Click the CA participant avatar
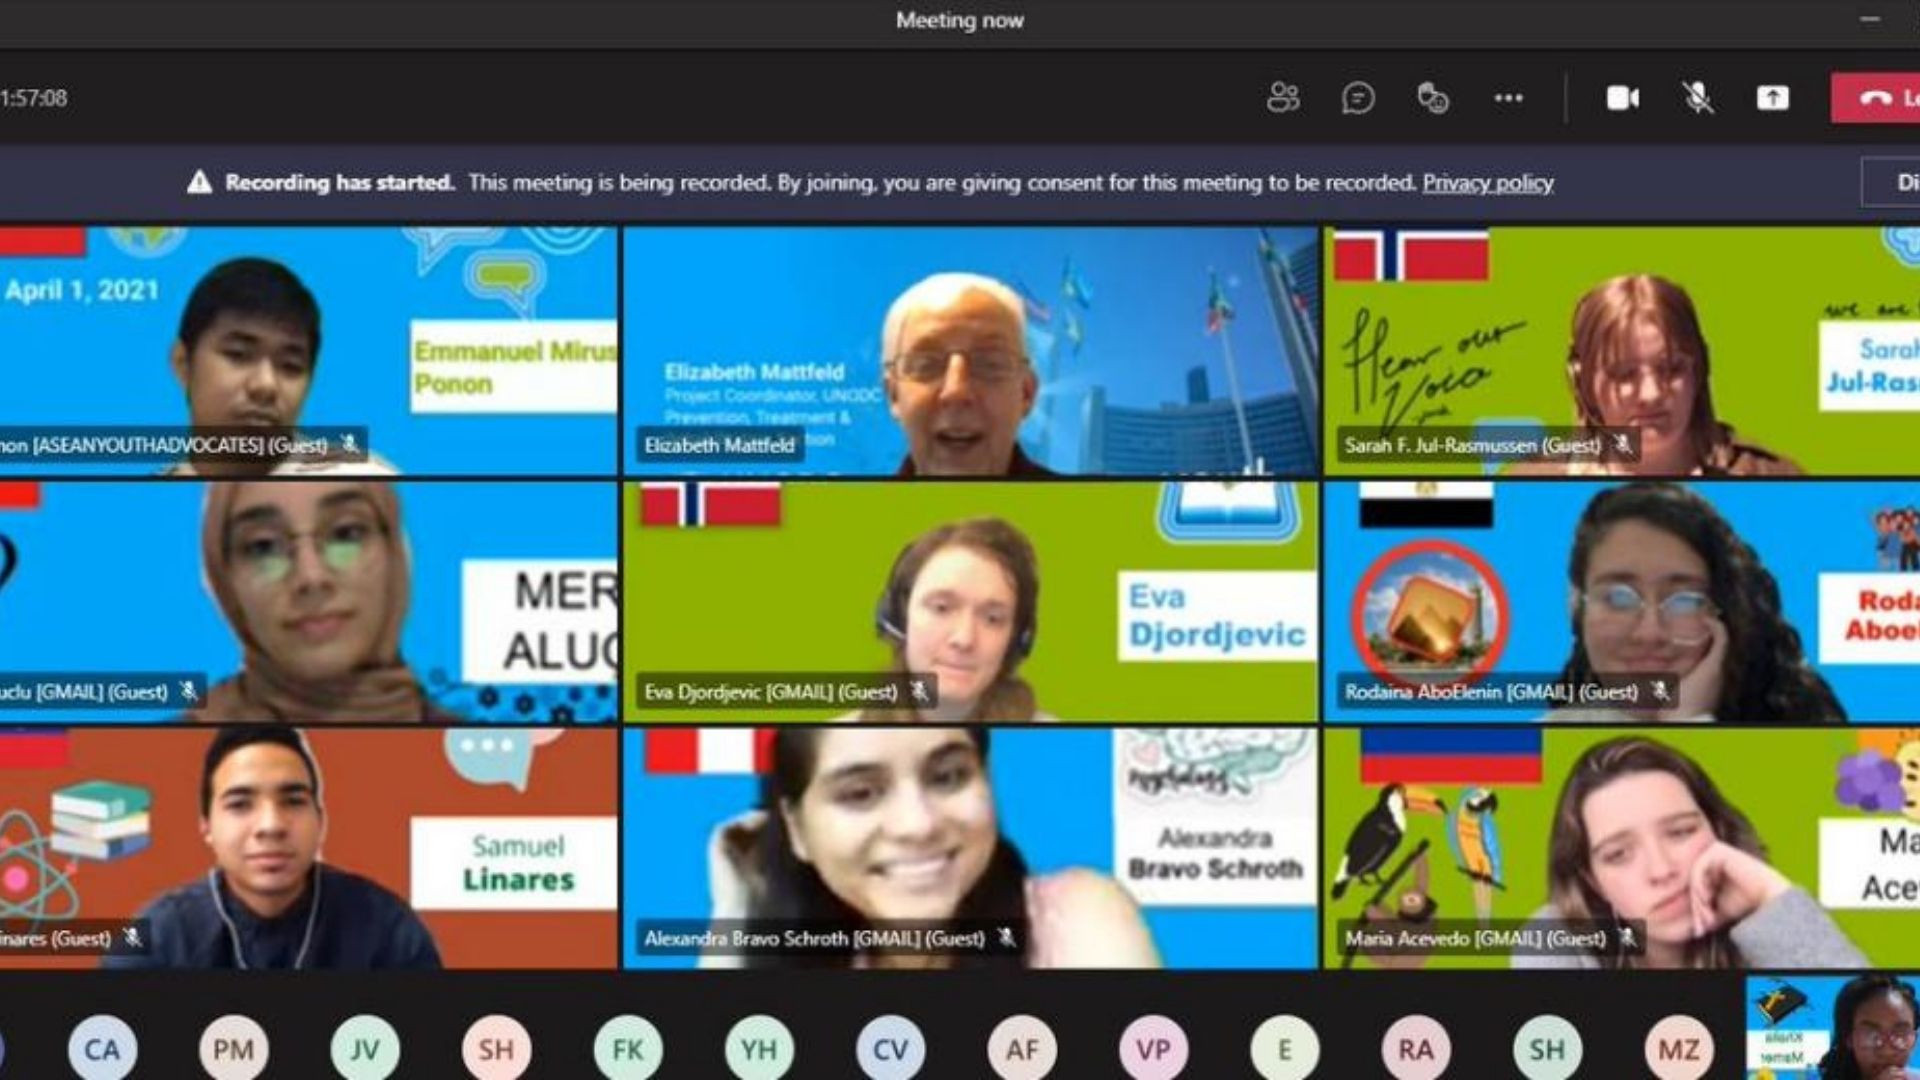 point(102,1049)
